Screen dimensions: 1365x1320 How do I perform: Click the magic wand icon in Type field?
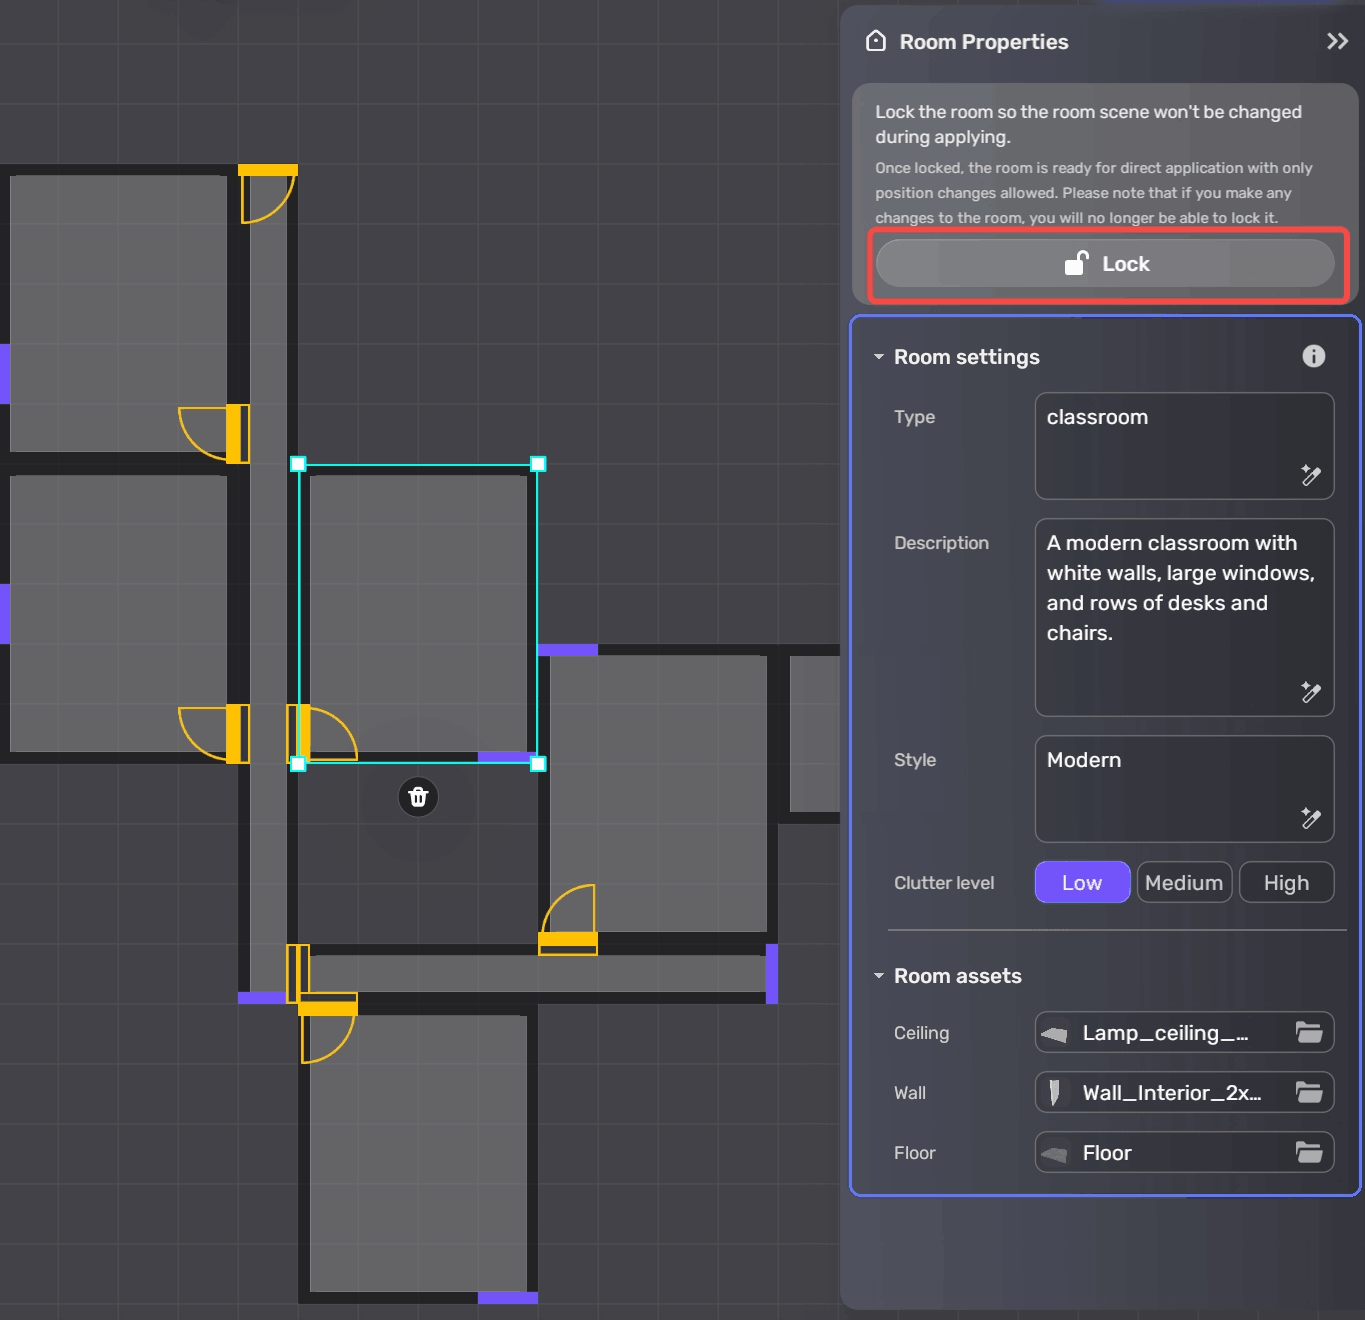[x=1310, y=476]
